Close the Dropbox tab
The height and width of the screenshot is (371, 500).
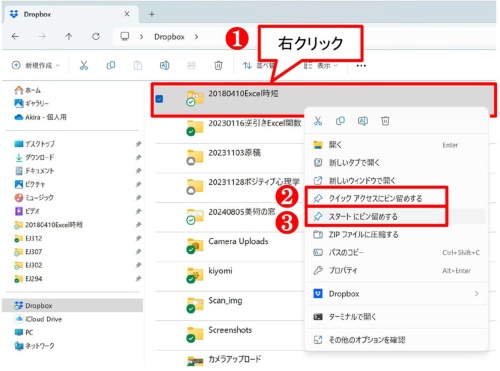click(127, 14)
